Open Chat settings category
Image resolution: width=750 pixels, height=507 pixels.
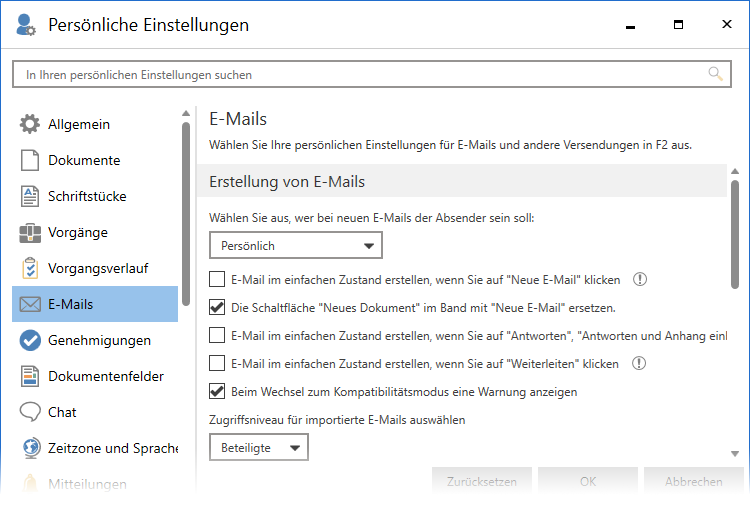pyautogui.click(x=95, y=412)
